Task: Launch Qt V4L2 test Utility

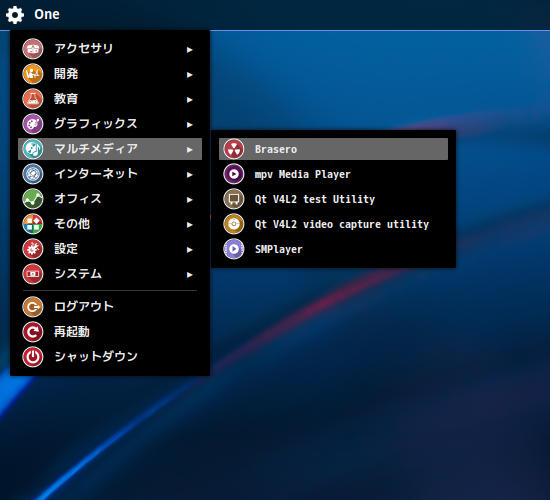Action: coord(333,199)
